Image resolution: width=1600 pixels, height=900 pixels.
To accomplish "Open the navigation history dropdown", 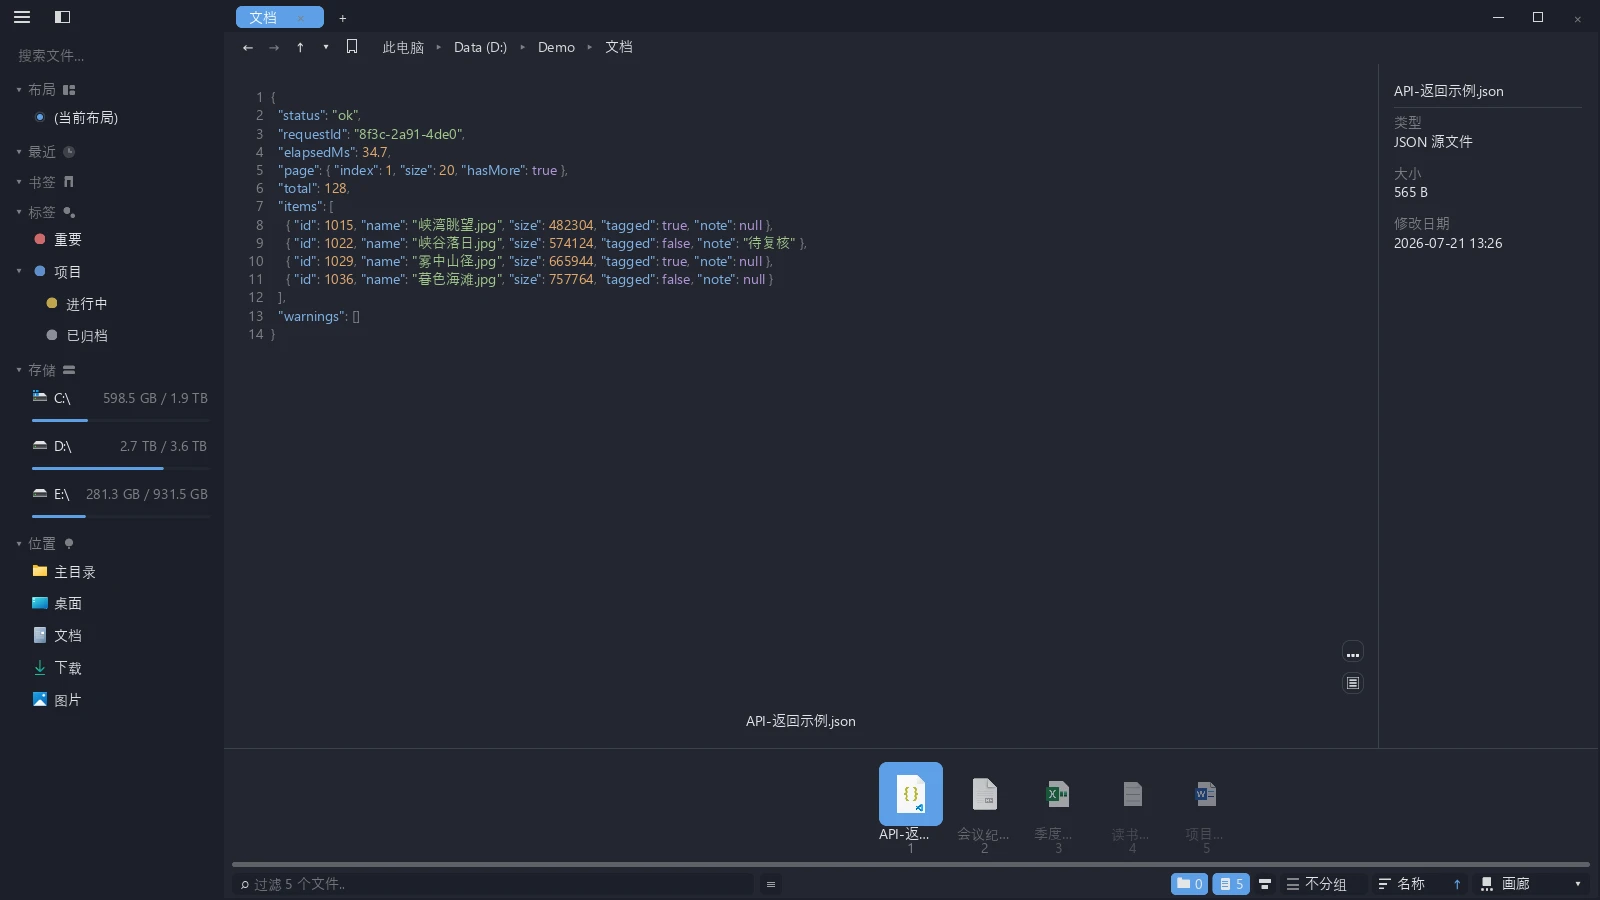I will 325,47.
